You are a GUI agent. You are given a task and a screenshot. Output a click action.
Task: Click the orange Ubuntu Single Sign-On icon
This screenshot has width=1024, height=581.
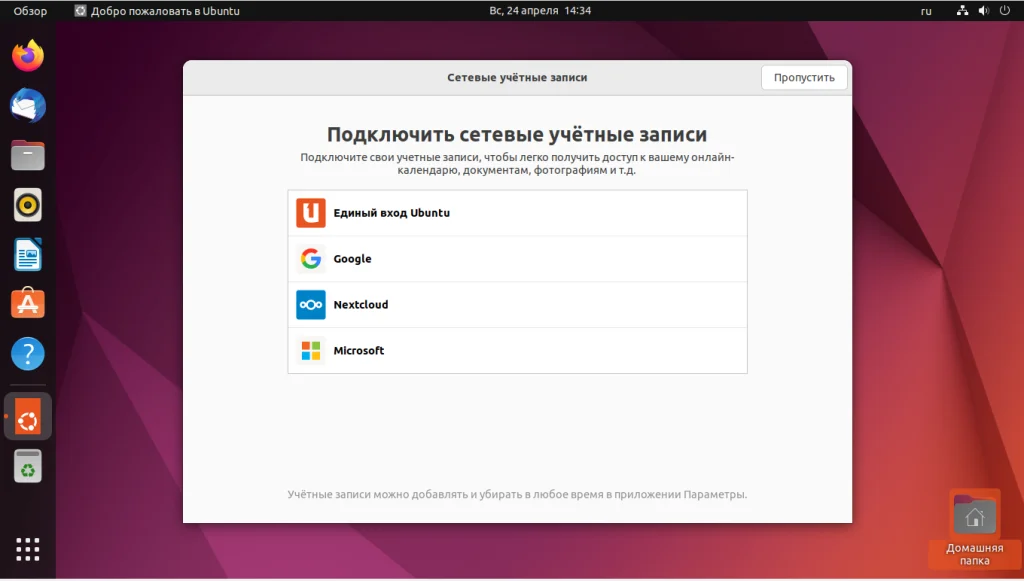[310, 212]
